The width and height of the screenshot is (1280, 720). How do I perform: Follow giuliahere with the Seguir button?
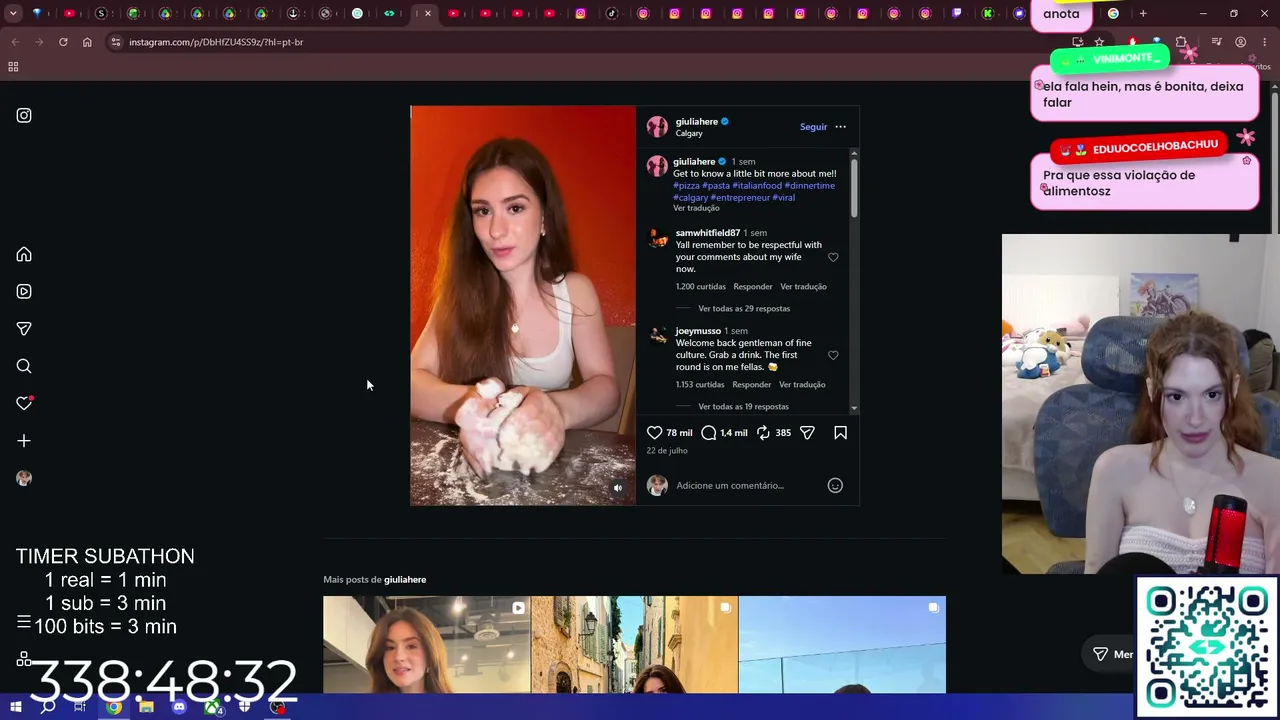[x=813, y=127]
